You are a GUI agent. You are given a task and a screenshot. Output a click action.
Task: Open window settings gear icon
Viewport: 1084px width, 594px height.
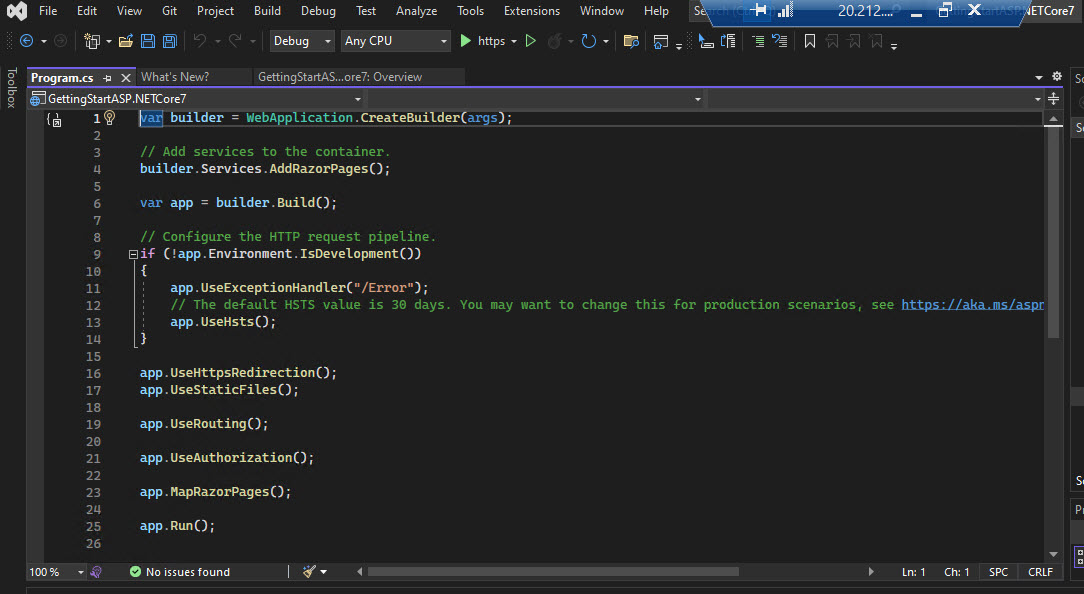tap(1056, 77)
